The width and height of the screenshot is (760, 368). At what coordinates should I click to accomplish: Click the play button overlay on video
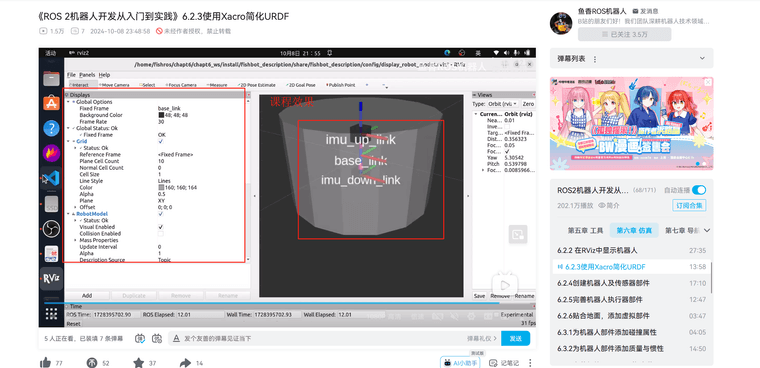(x=505, y=284)
